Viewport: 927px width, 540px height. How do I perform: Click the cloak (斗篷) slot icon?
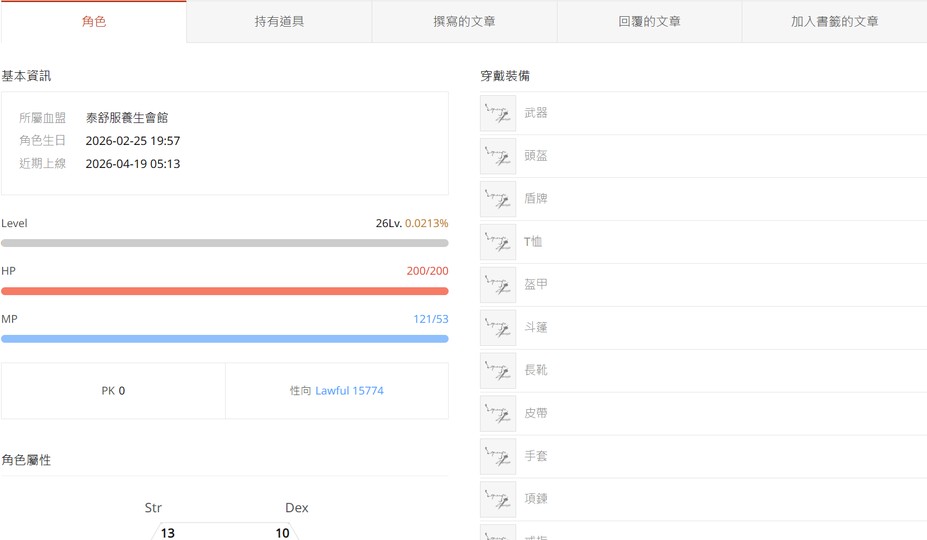click(x=498, y=327)
